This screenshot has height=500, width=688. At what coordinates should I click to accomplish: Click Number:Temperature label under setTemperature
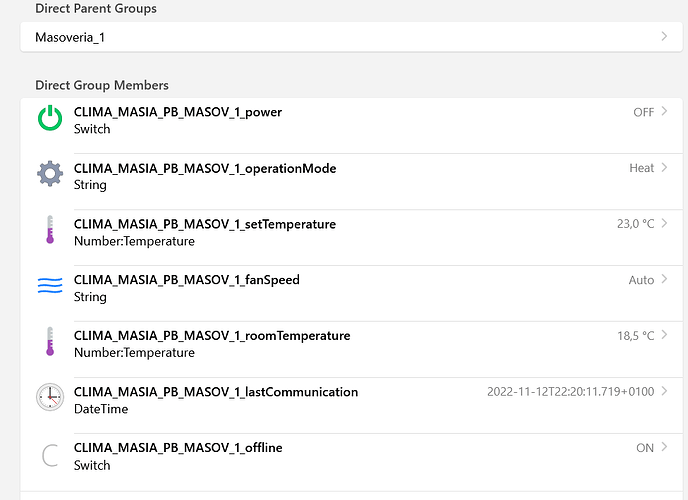pyautogui.click(x=134, y=241)
